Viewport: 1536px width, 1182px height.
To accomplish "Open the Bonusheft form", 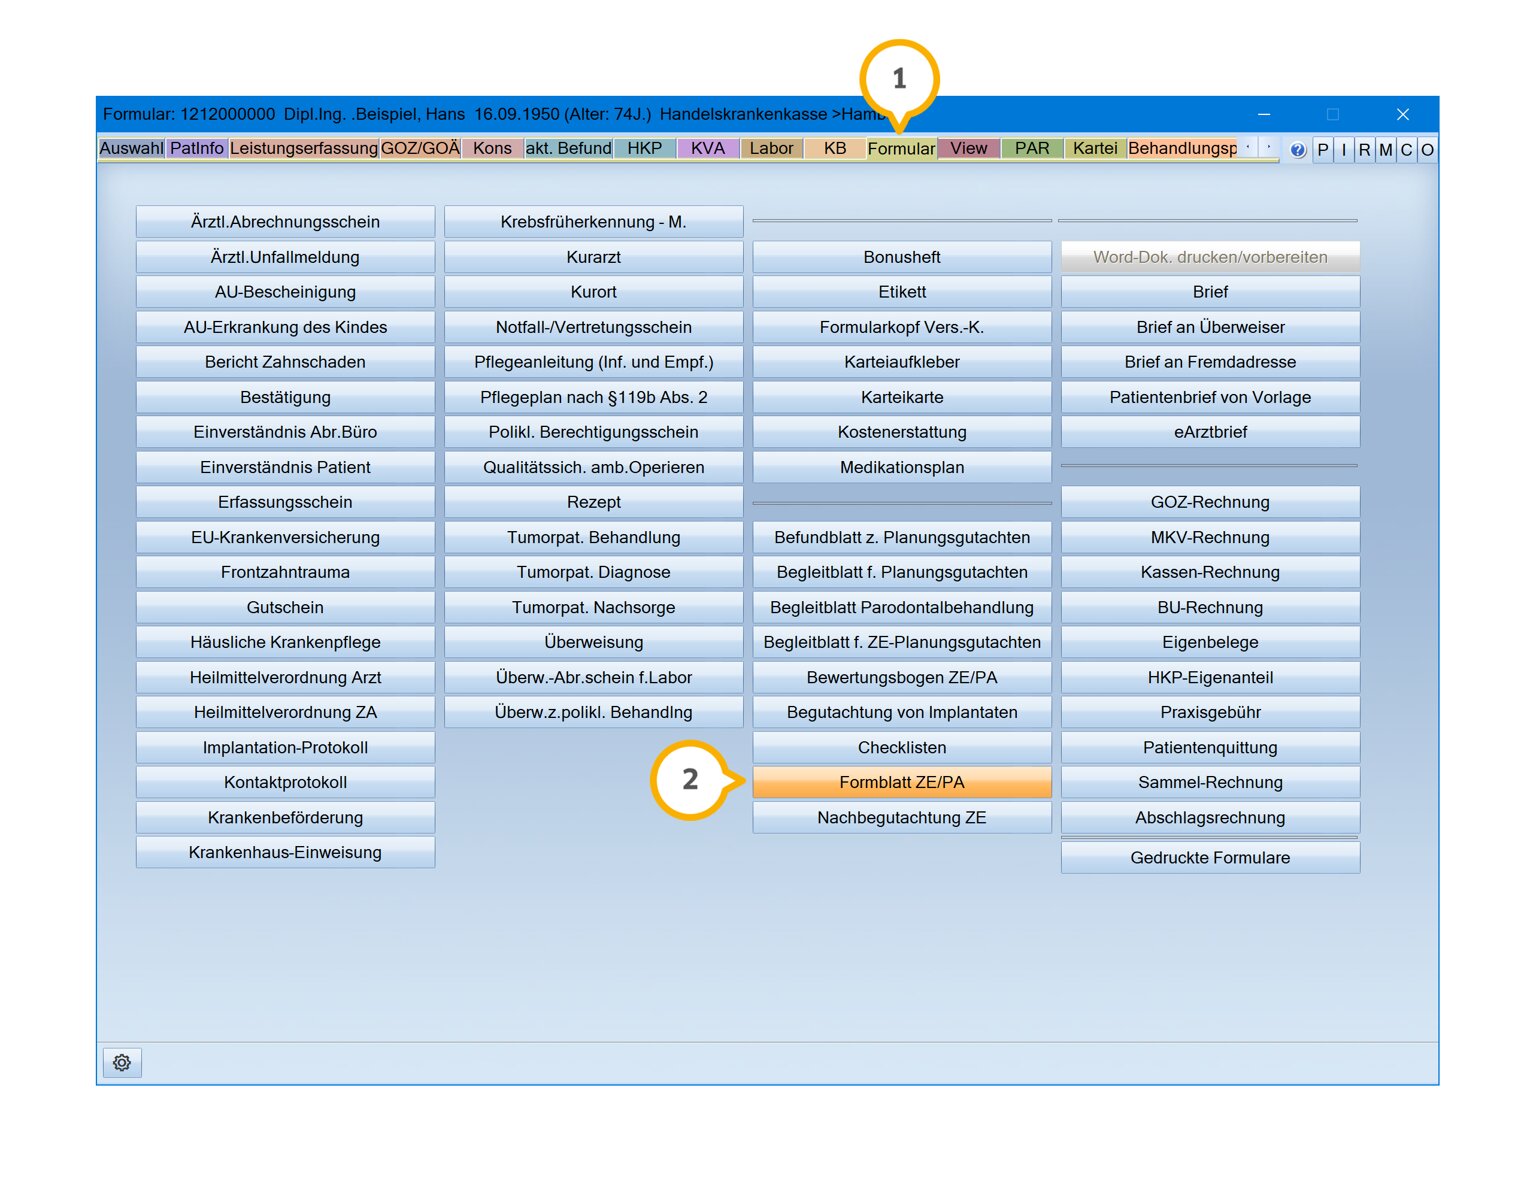I will click(902, 257).
